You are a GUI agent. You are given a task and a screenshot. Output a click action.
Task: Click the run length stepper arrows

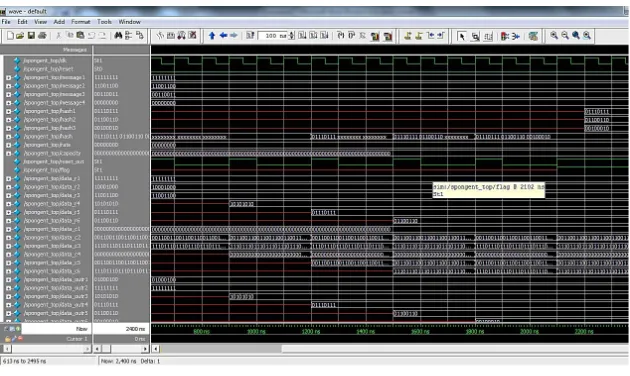click(292, 36)
